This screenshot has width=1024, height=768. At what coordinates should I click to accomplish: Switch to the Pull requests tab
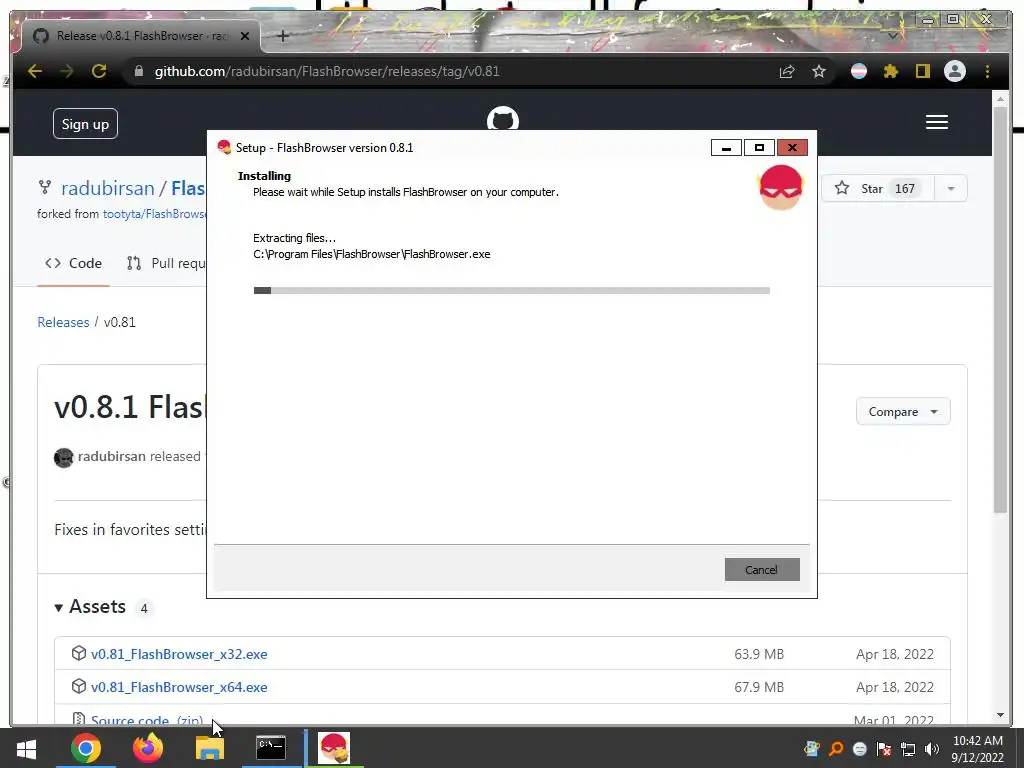(x=165, y=263)
